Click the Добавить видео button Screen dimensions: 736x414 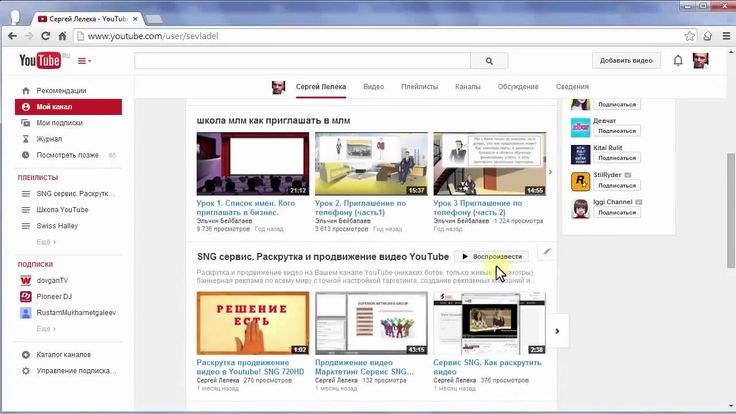pos(626,61)
